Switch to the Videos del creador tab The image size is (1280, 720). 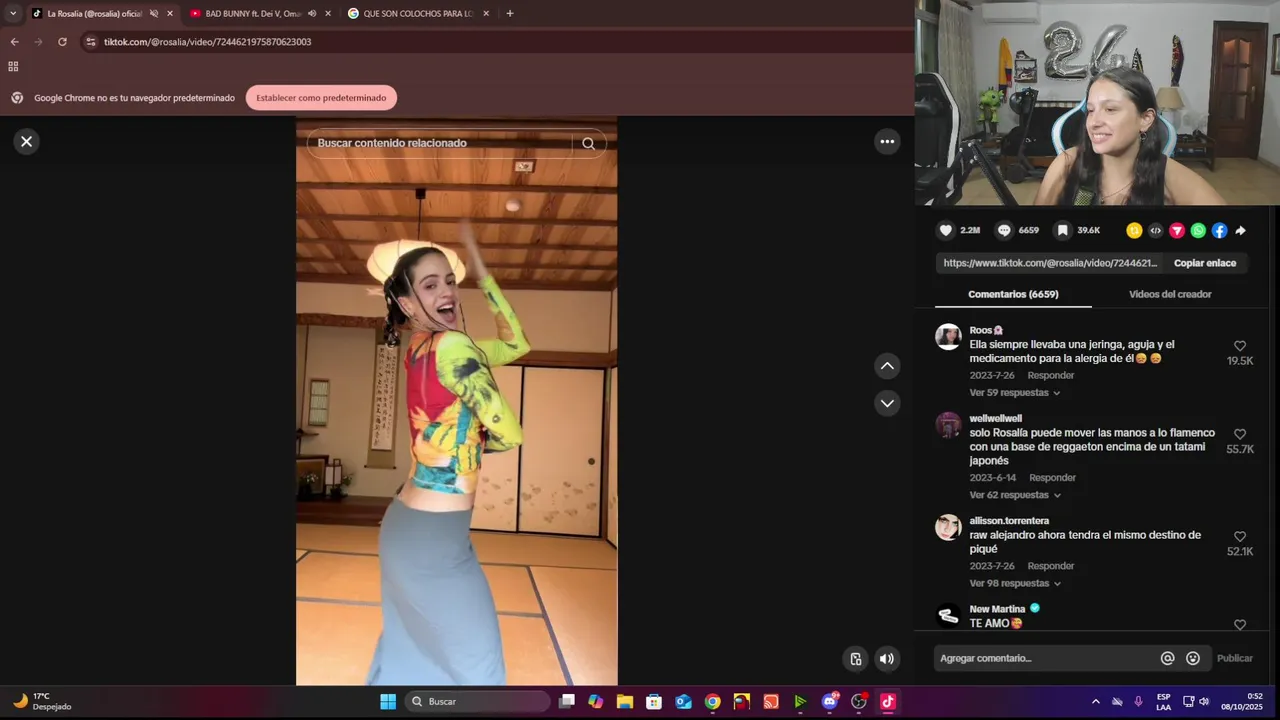(x=1170, y=294)
